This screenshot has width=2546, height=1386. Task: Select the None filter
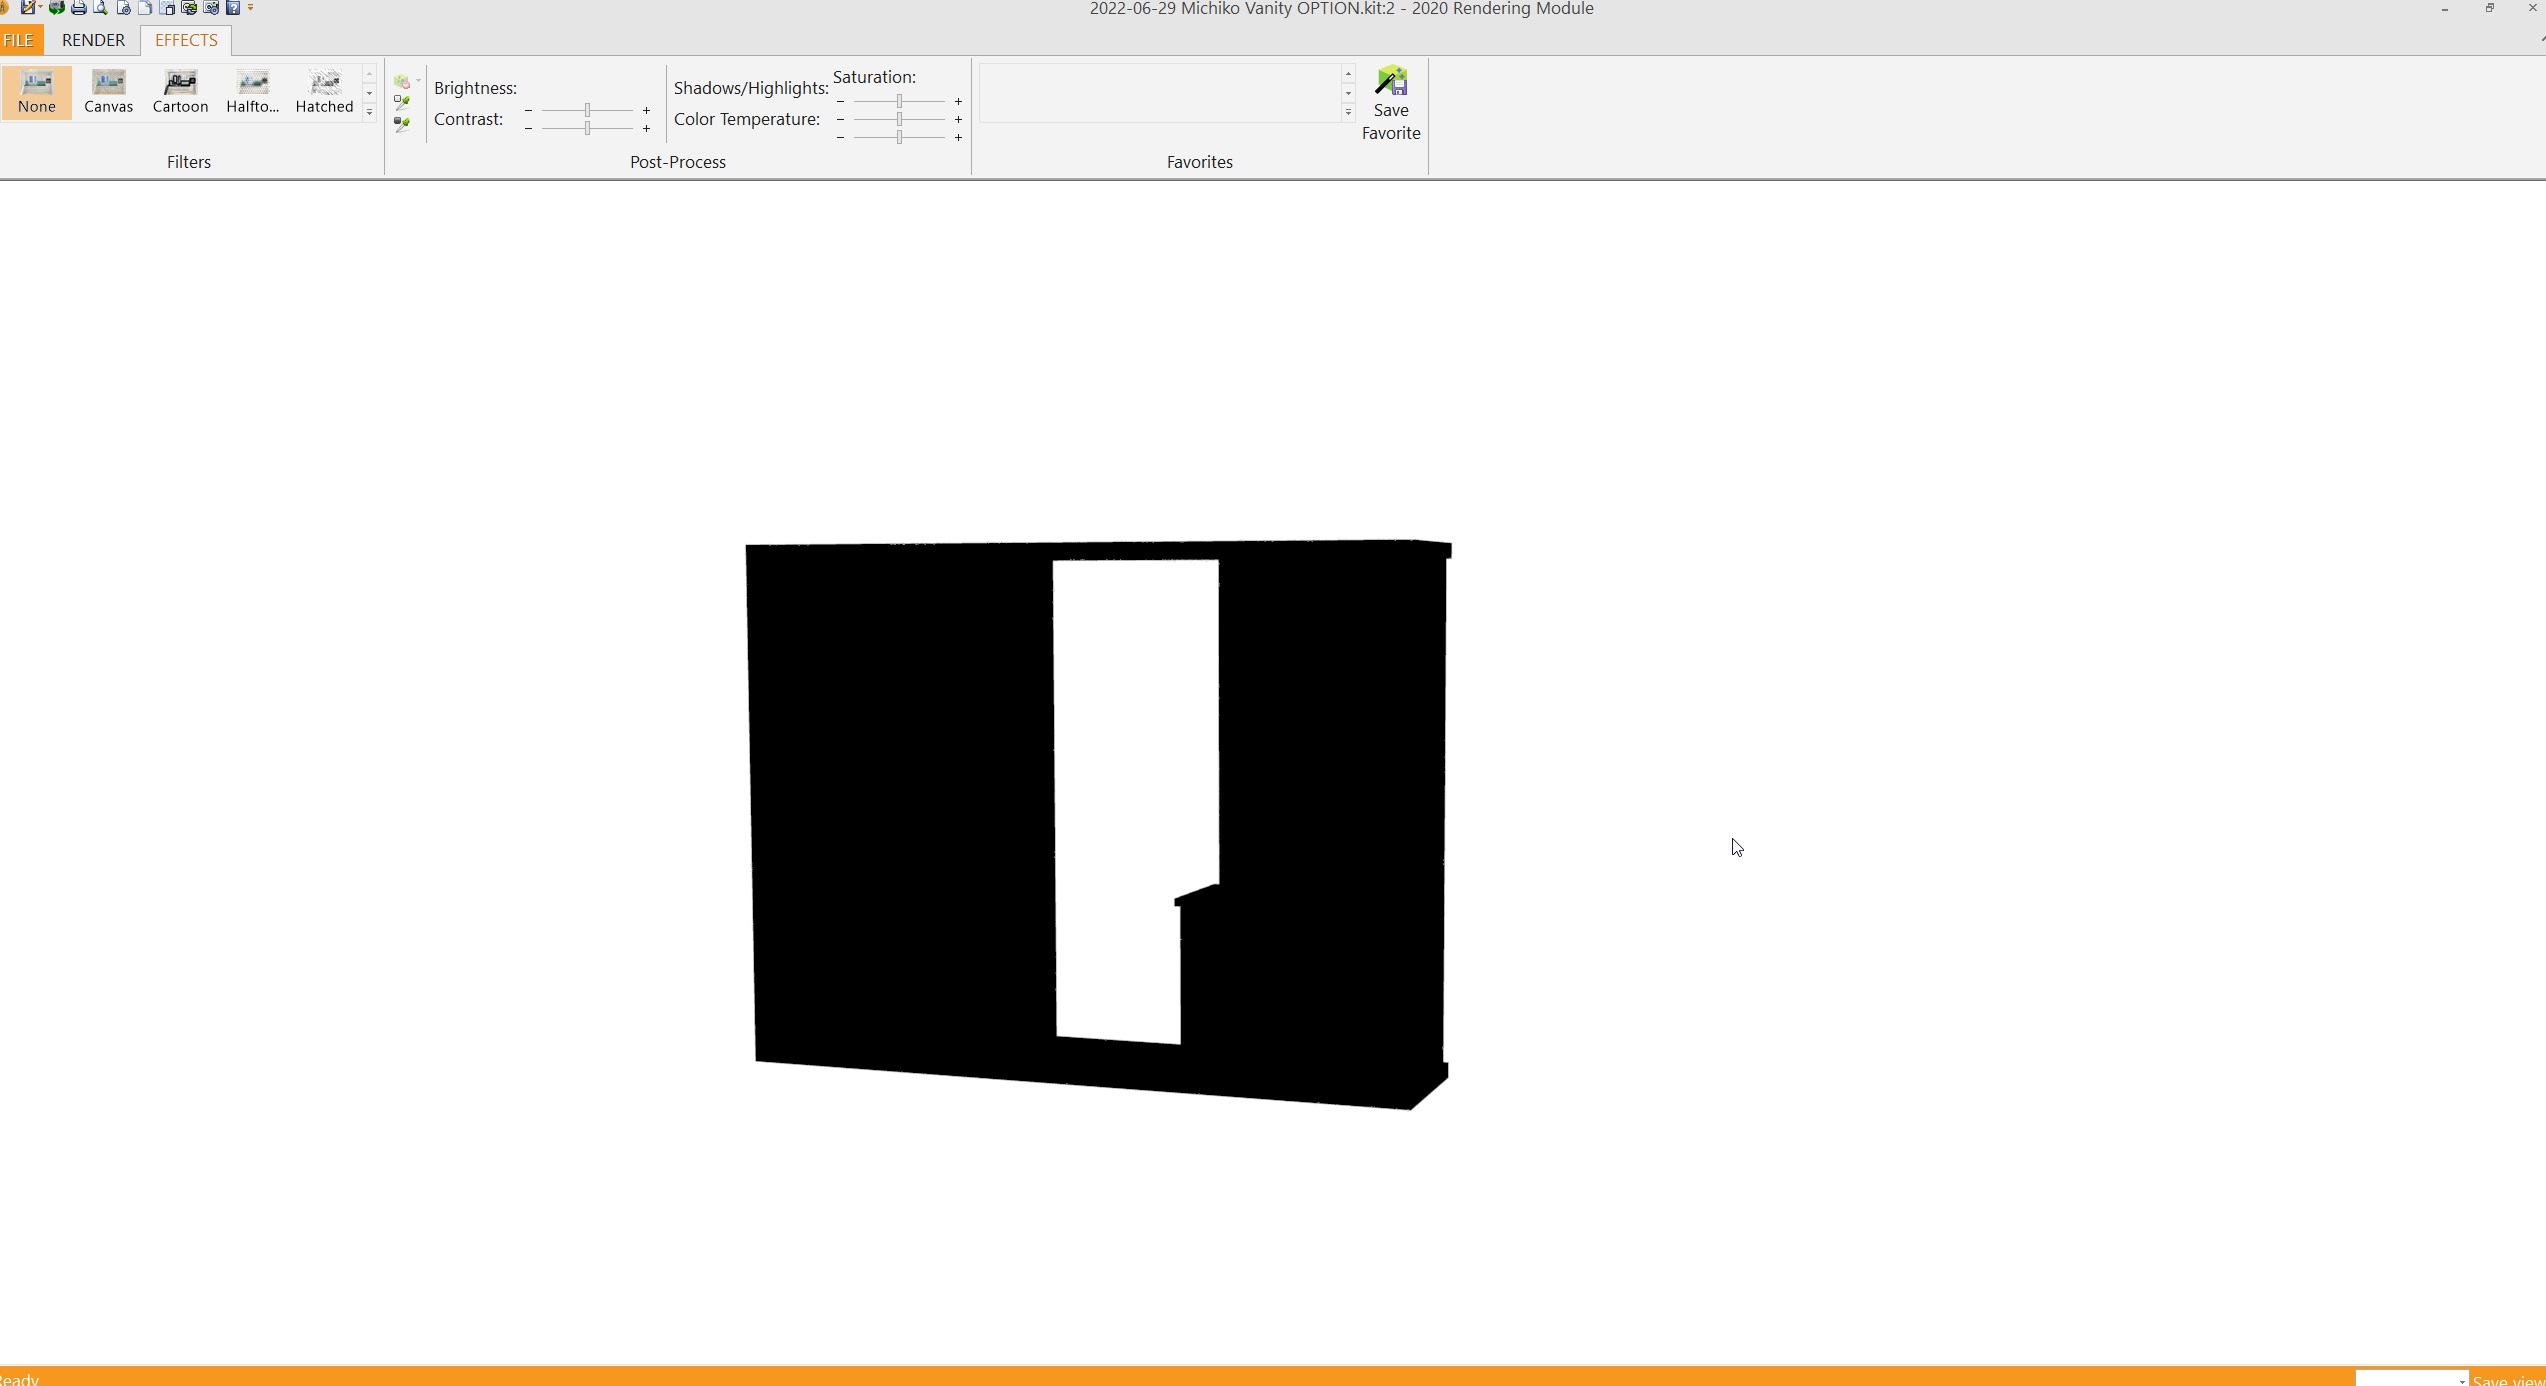(x=37, y=92)
